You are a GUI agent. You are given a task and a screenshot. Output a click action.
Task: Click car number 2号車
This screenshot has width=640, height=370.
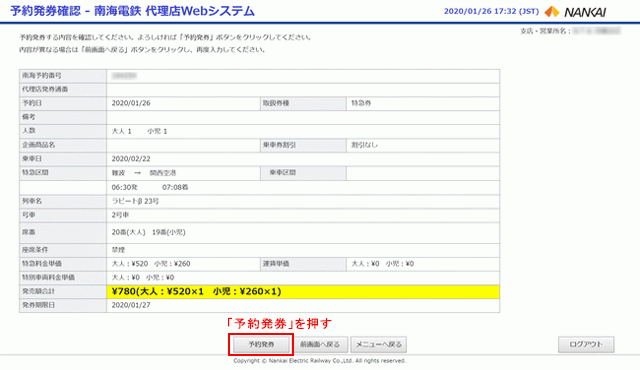click(x=120, y=215)
